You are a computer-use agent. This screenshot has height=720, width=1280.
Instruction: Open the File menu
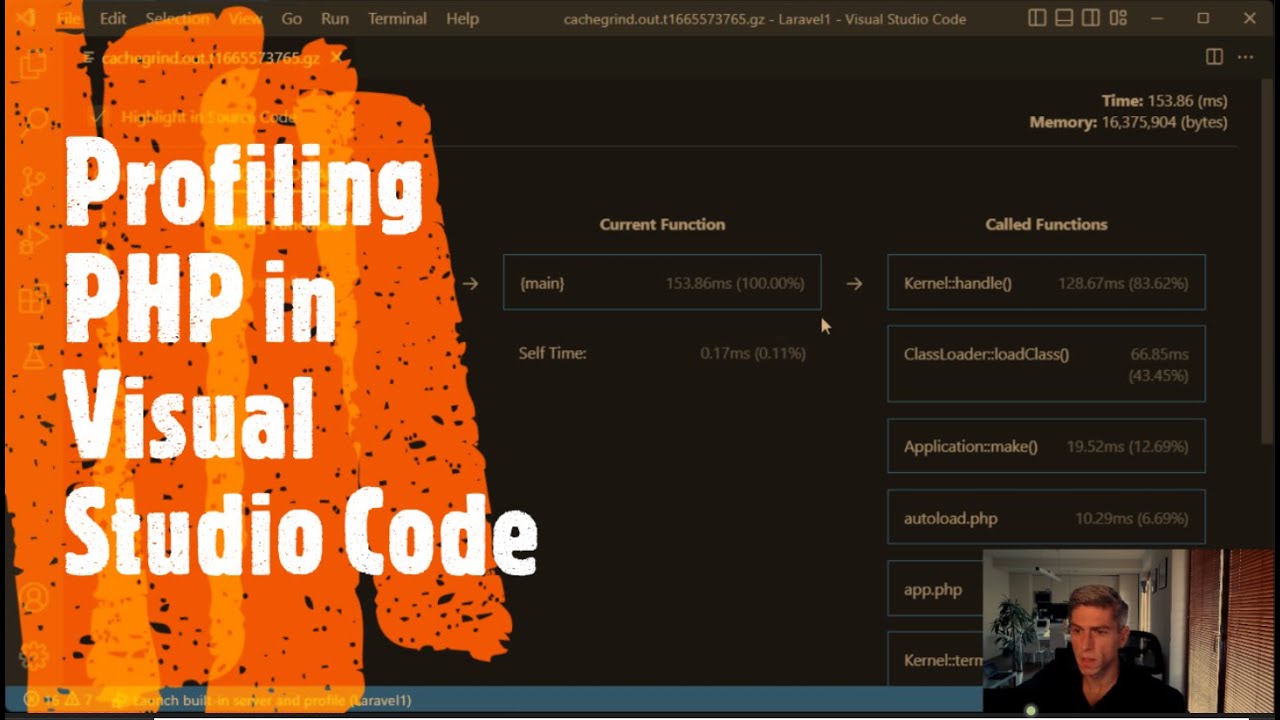click(x=69, y=18)
